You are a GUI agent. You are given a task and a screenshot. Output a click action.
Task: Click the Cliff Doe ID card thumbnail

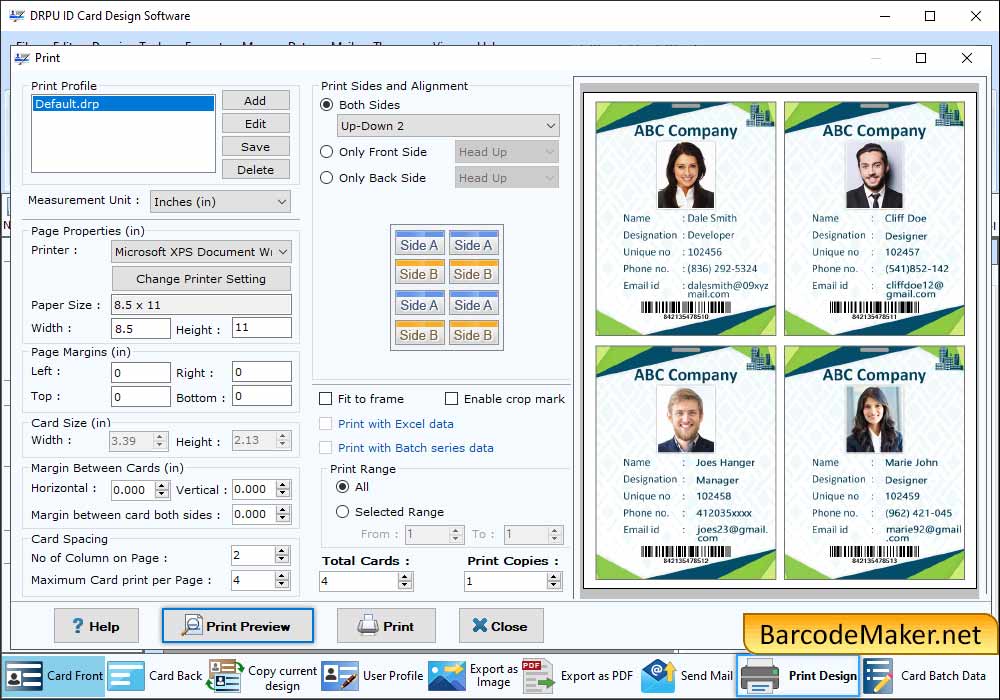(x=874, y=219)
